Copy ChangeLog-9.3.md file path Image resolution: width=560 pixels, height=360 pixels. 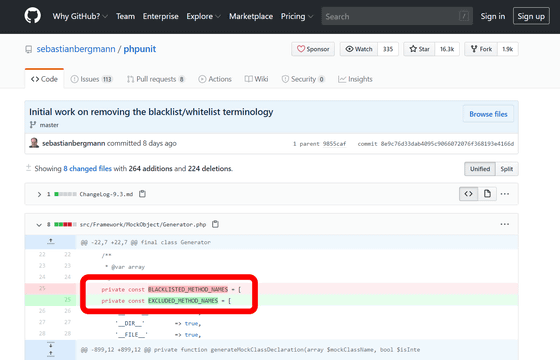[142, 194]
